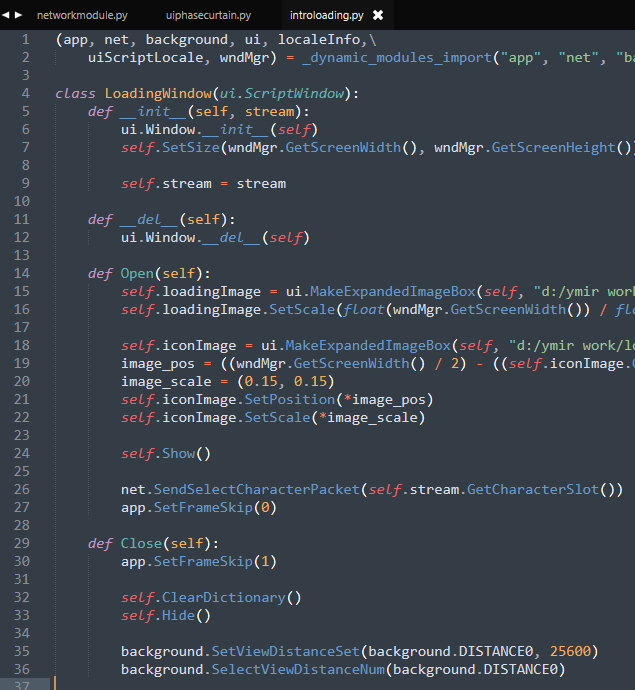Switch to uiphasecurtain.py tab

pyautogui.click(x=209, y=15)
